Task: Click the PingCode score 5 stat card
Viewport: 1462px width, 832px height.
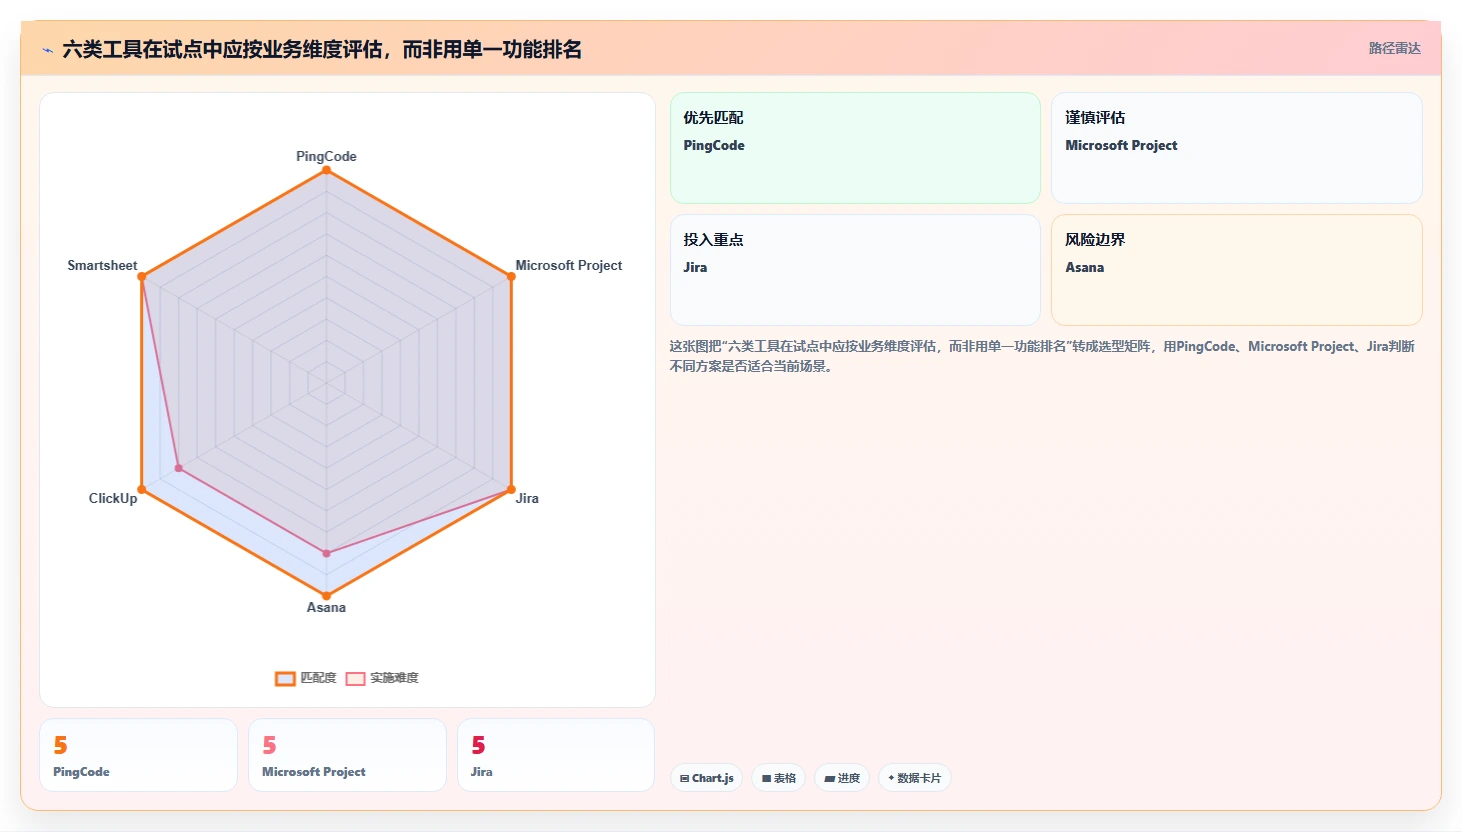Action: (138, 755)
